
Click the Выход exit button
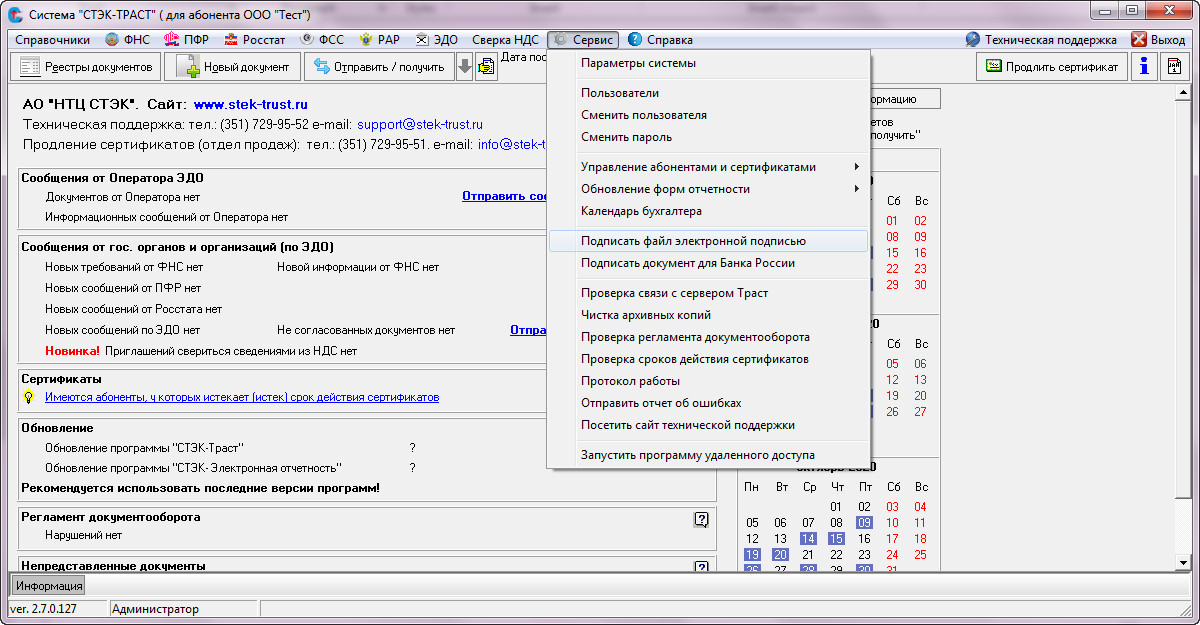[x=1158, y=40]
